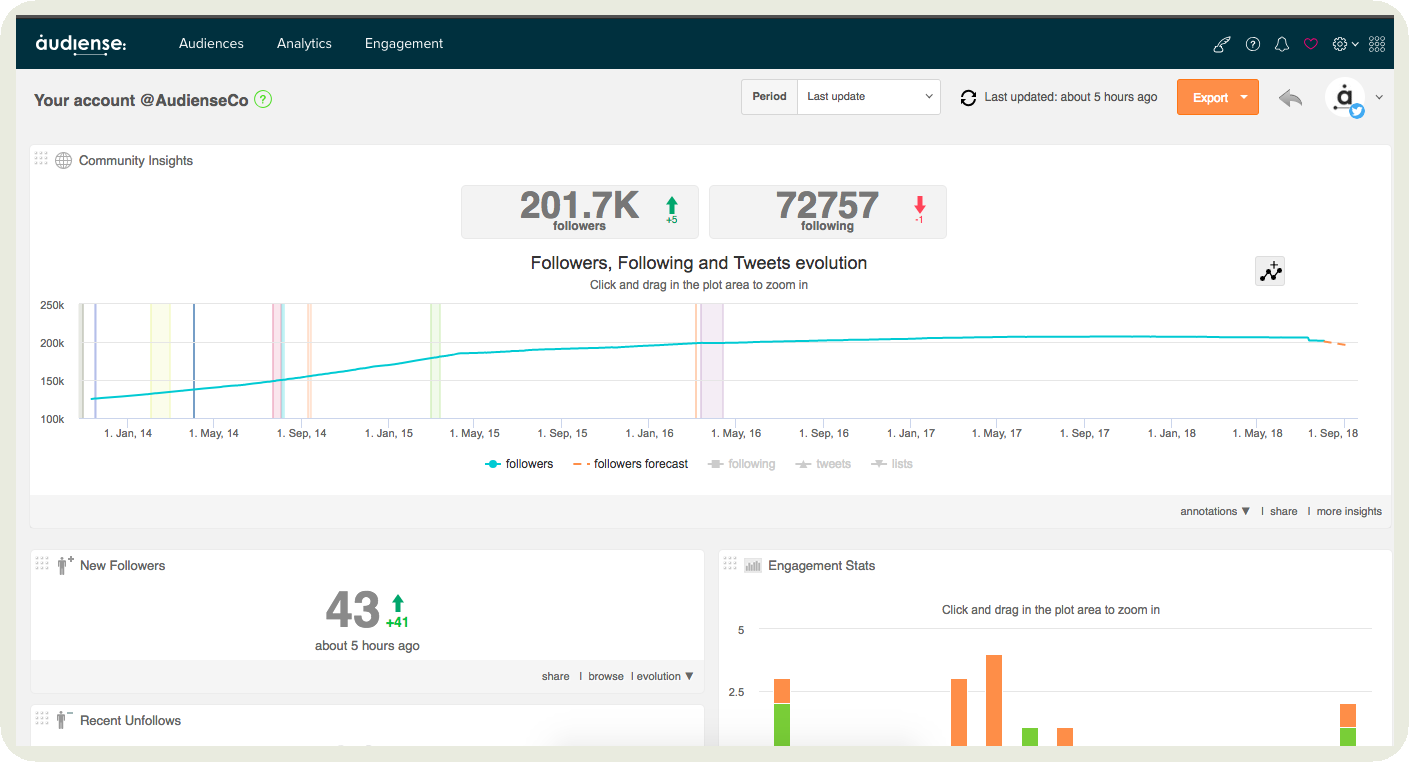Expand the evolution dropdown in New Followers
Image resolution: width=1409 pixels, height=762 pixels.
coord(664,677)
